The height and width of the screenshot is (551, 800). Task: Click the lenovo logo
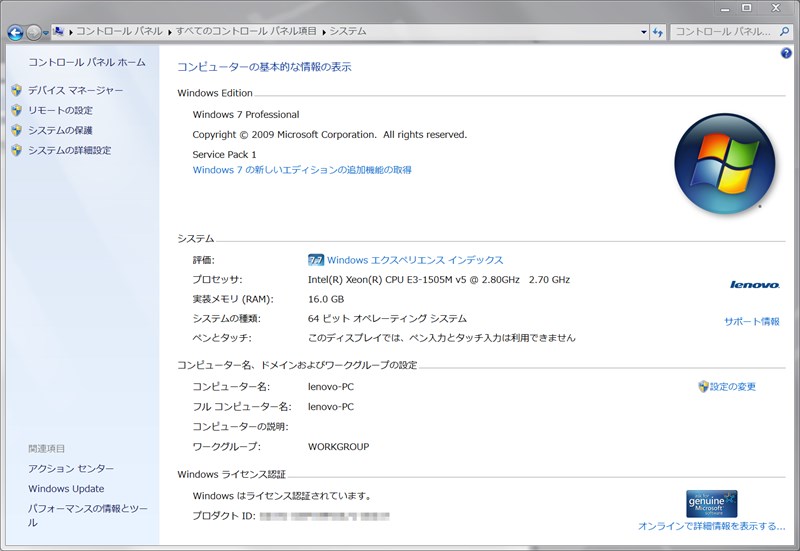tap(755, 285)
